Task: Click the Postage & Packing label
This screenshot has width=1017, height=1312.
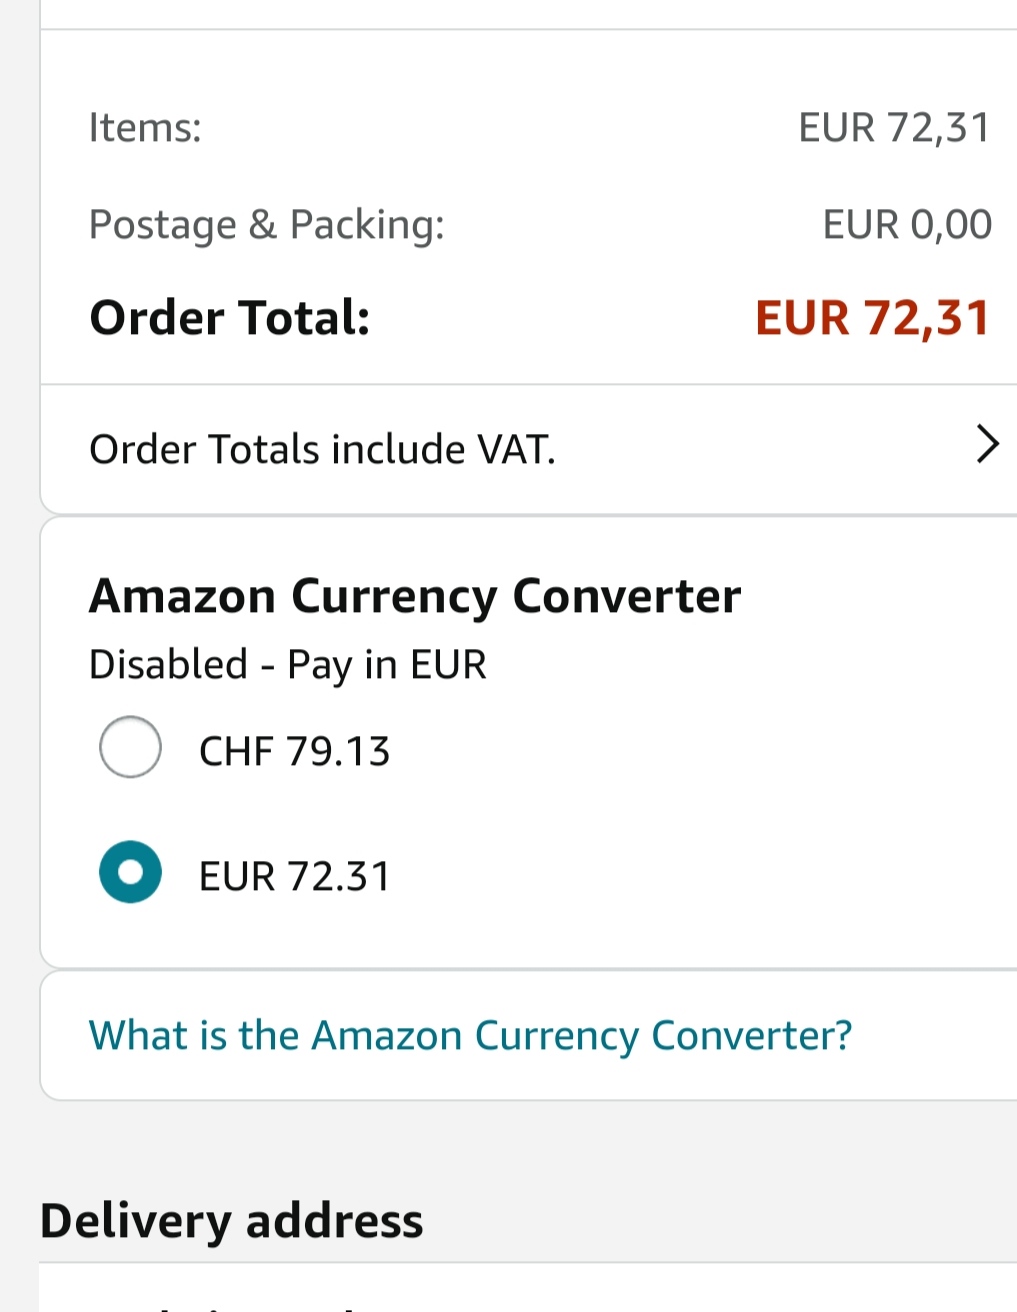Action: (x=266, y=225)
